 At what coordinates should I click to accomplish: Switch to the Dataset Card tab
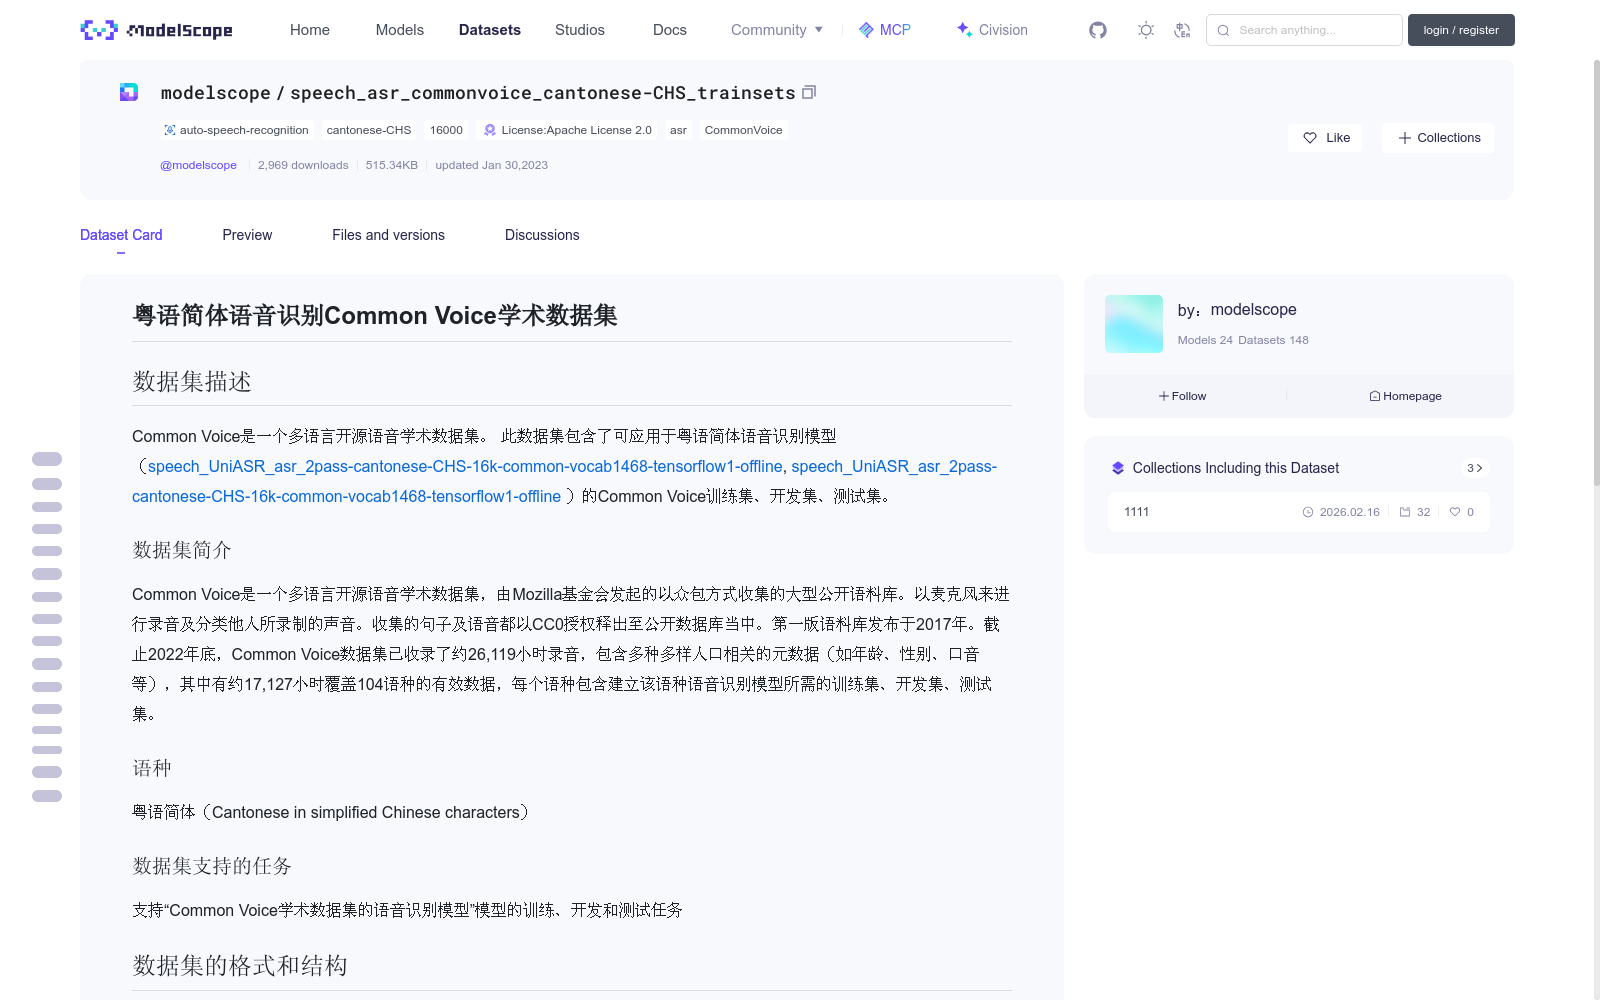point(121,235)
